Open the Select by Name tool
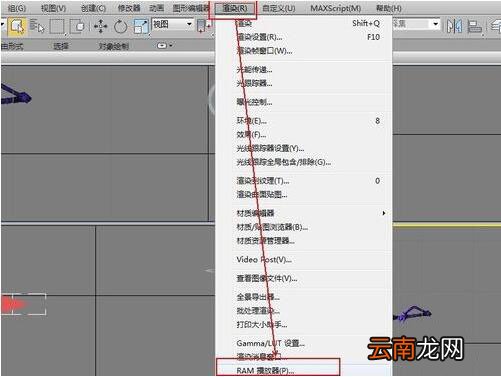Image resolution: width=501 pixels, height=377 pixels. pos(37,26)
